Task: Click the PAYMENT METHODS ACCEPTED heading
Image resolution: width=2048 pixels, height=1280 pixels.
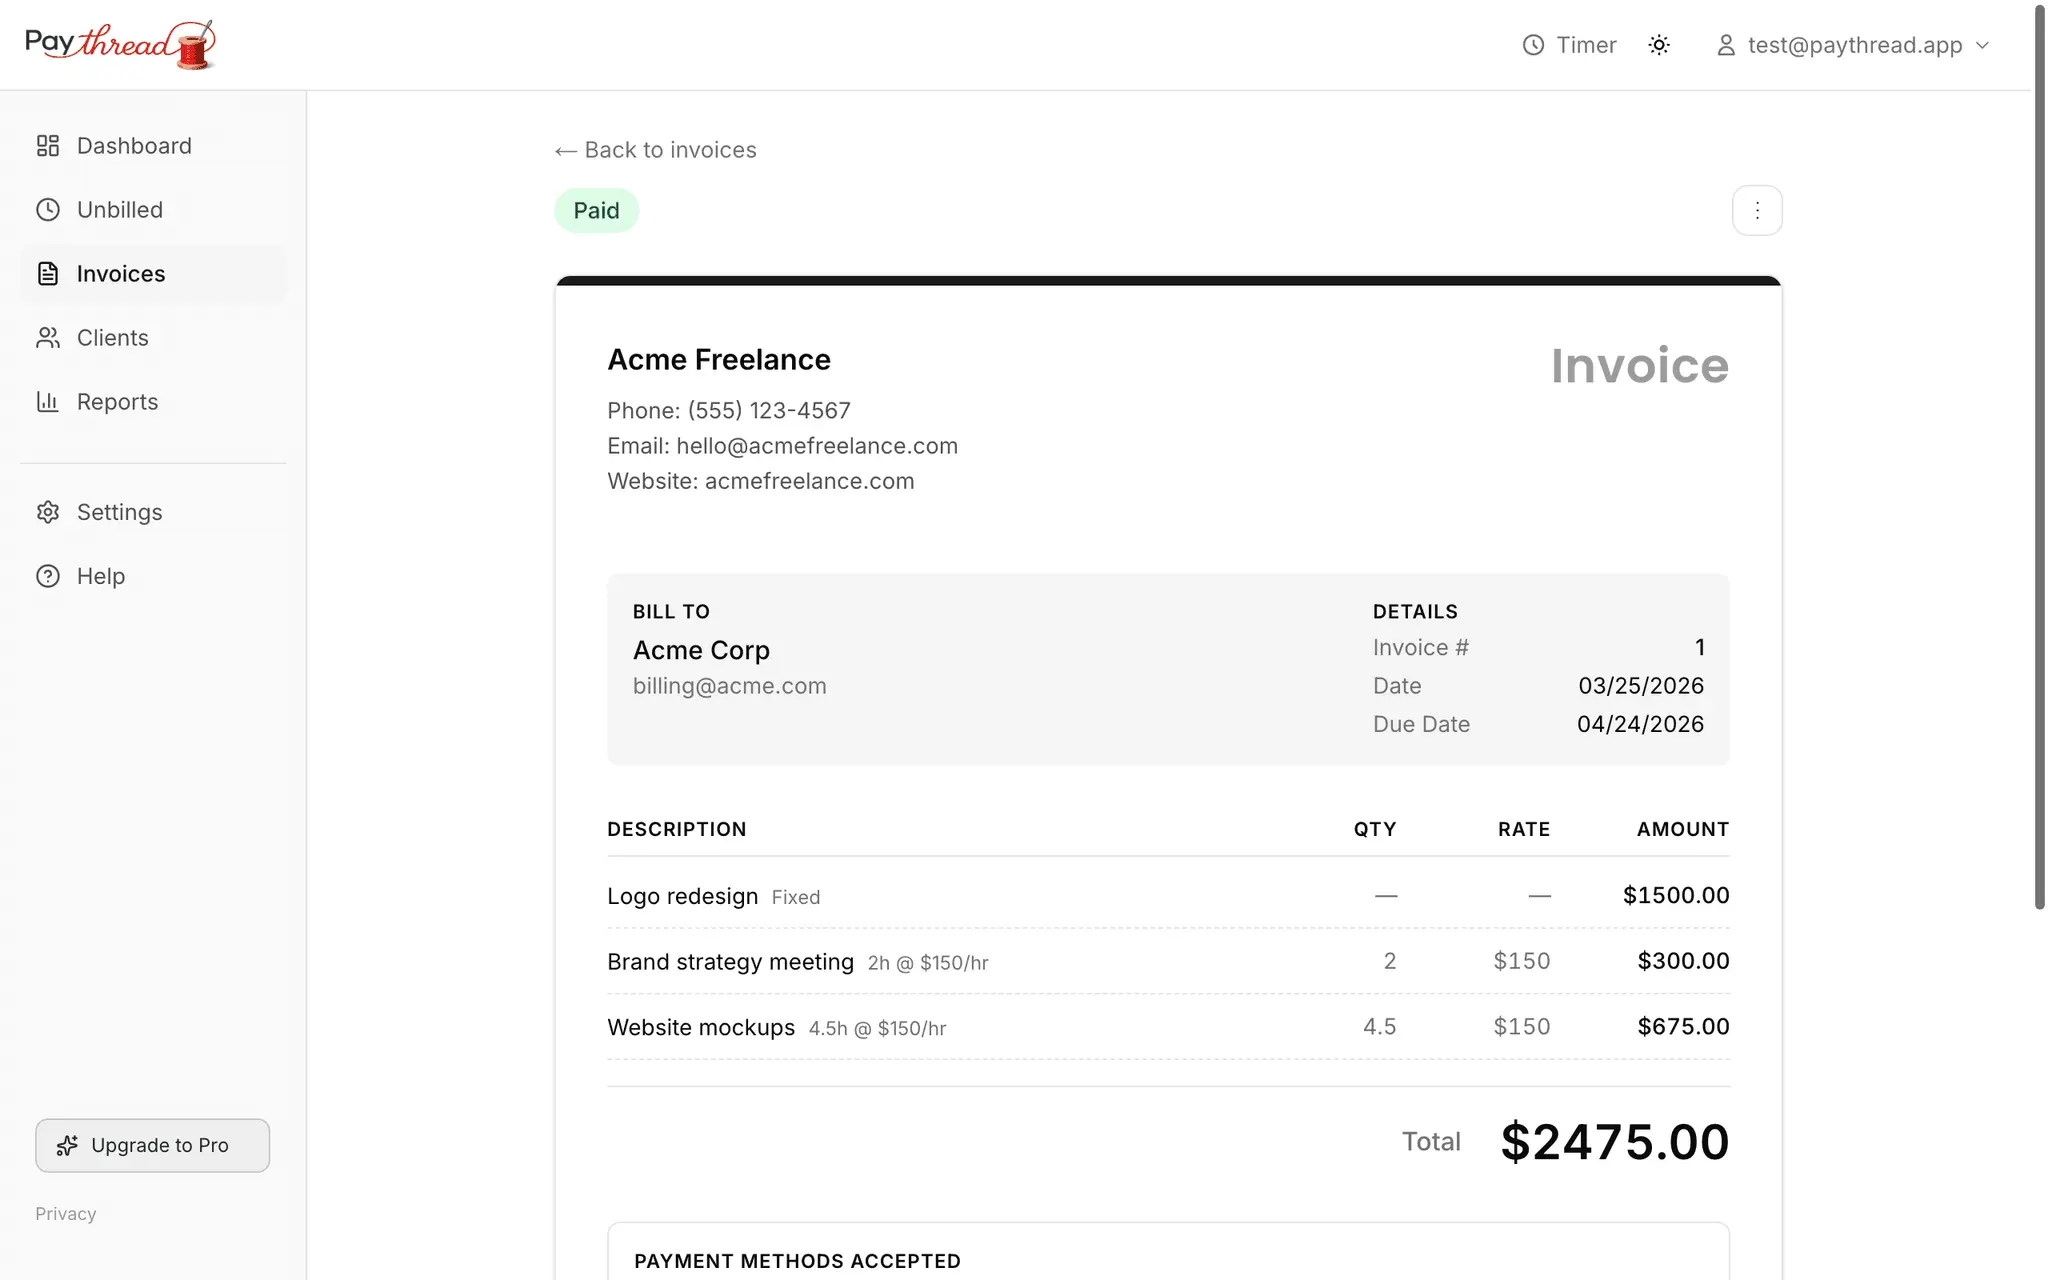Action: coord(797,1261)
